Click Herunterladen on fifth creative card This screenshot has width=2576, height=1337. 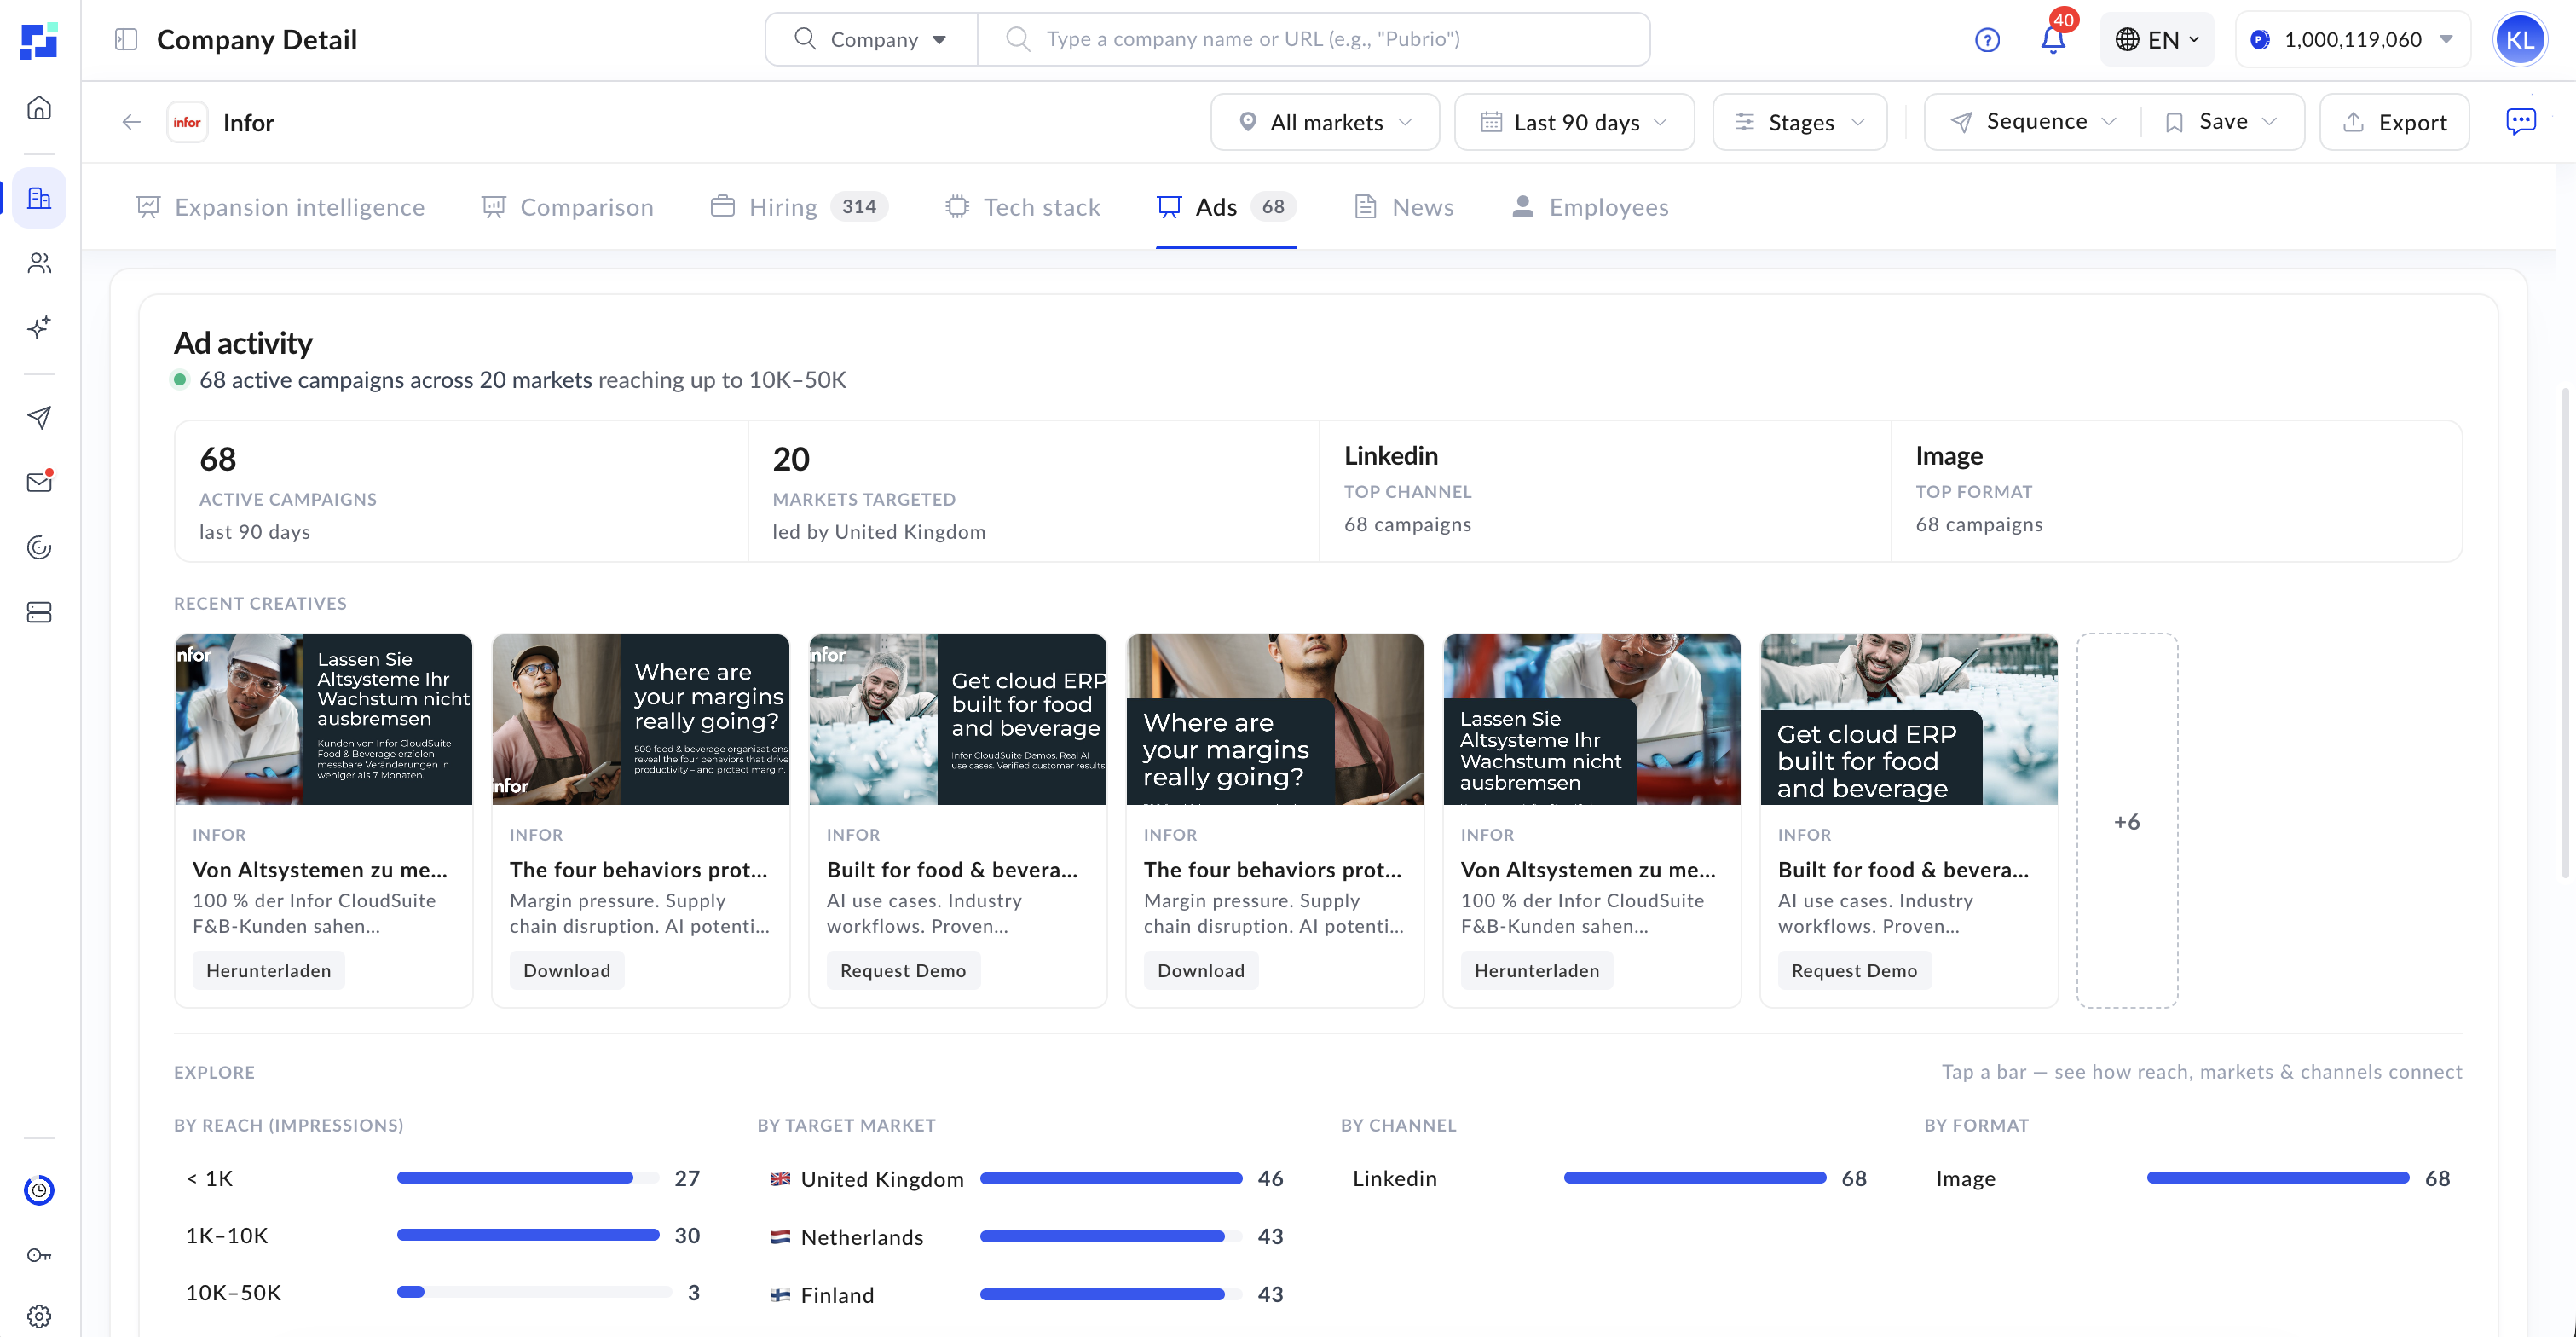tap(1536, 970)
